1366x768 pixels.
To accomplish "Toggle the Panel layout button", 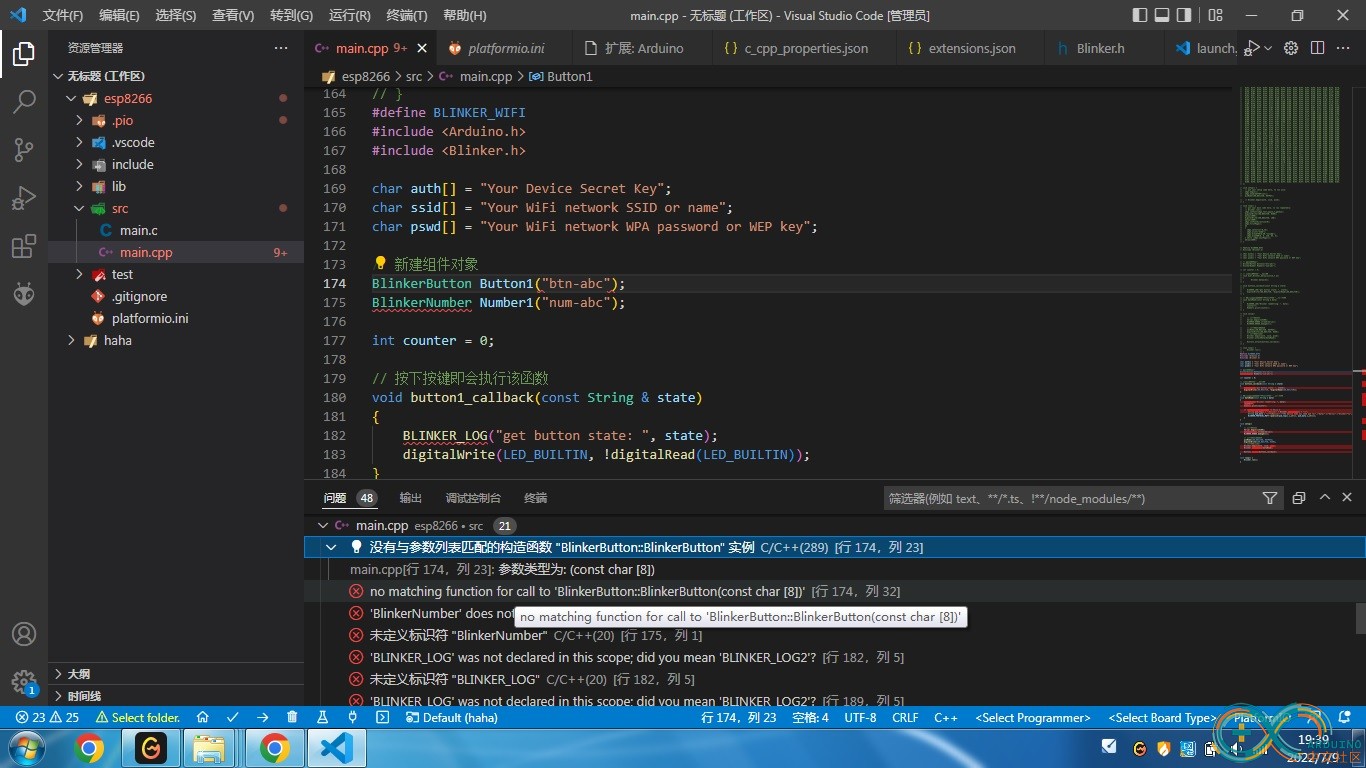I will [x=1162, y=15].
